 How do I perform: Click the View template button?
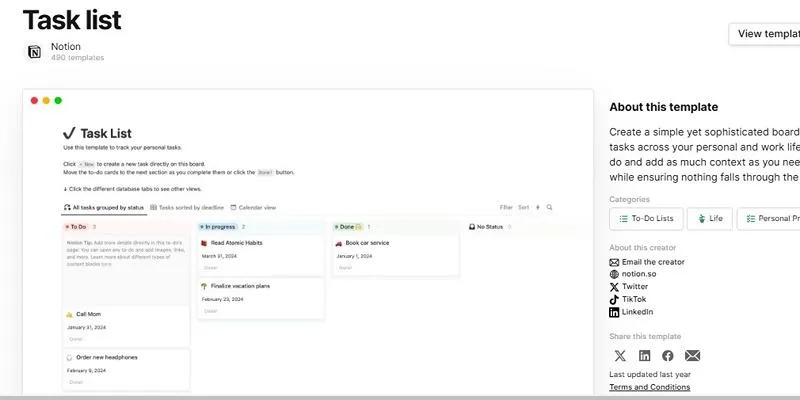tap(764, 34)
